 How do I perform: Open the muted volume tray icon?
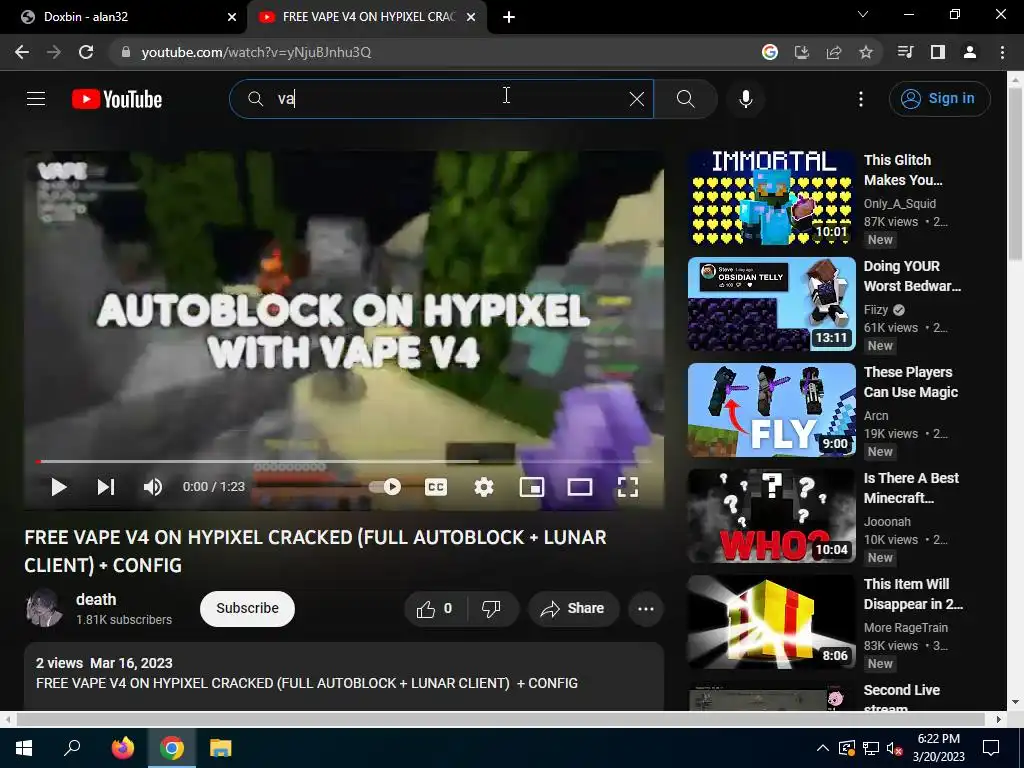[x=895, y=748]
